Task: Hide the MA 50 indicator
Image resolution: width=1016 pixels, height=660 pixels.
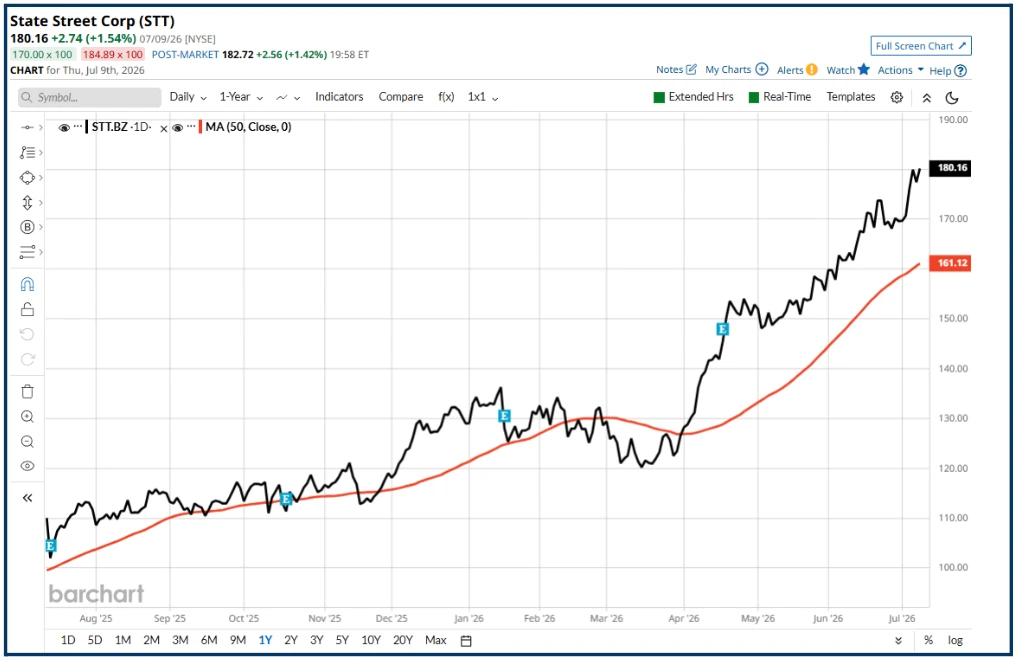Action: coord(178,128)
